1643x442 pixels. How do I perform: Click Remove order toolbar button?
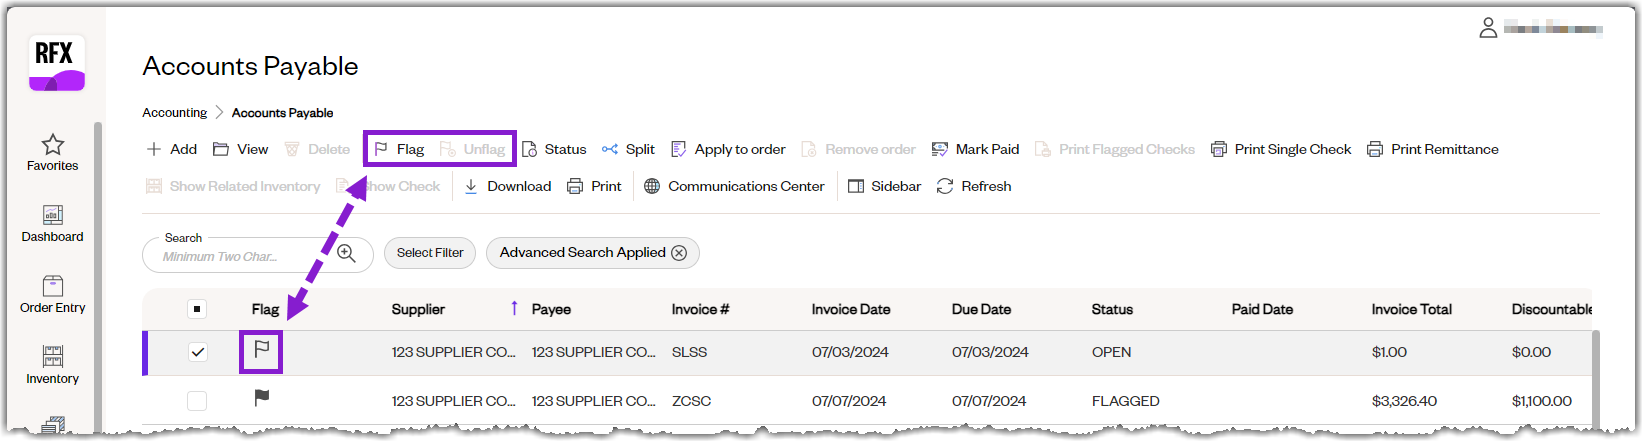tap(858, 149)
